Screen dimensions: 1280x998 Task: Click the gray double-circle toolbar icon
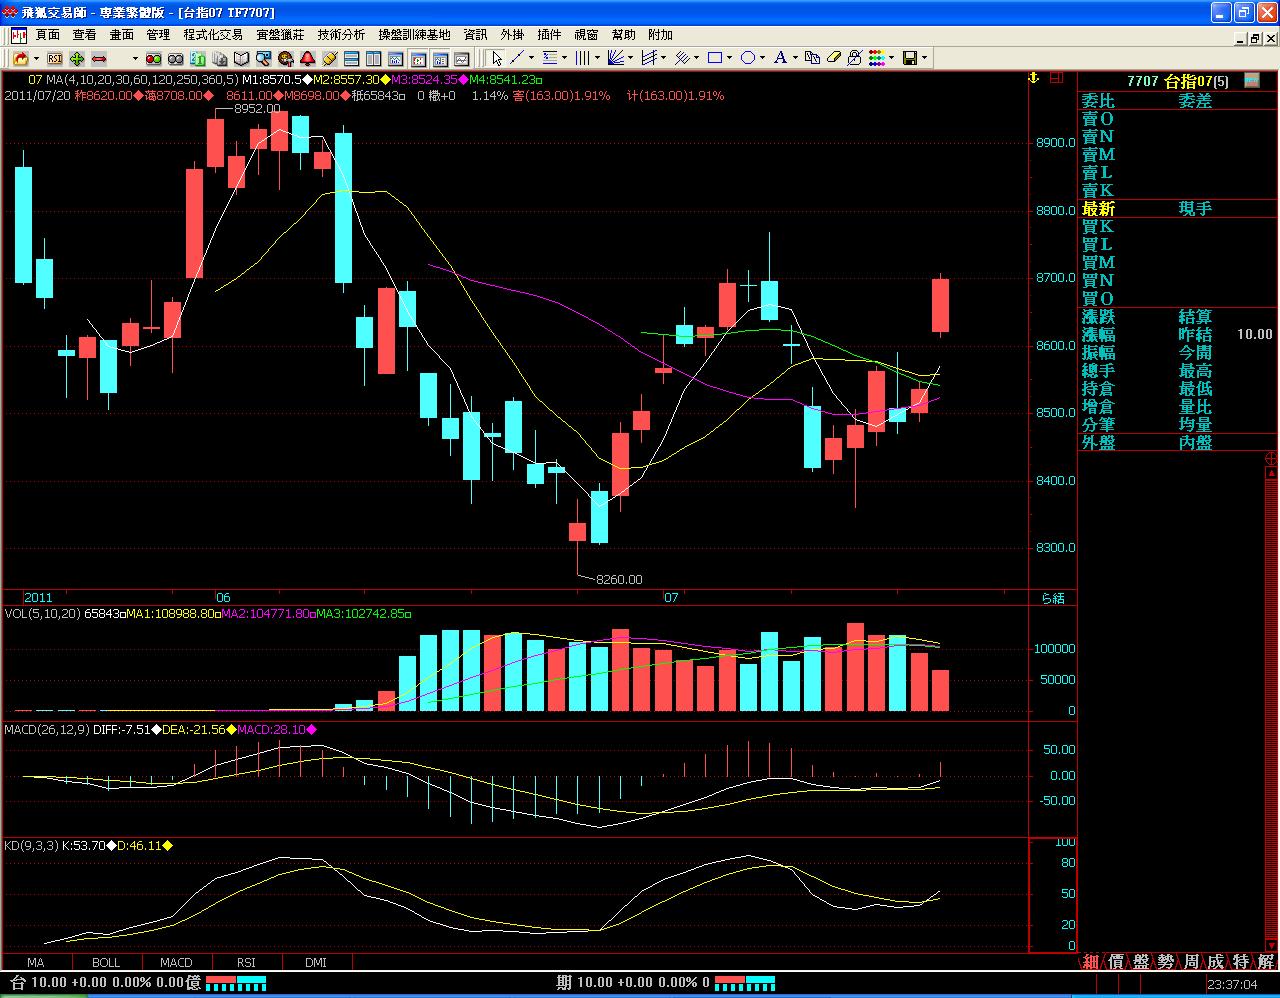tap(175, 58)
